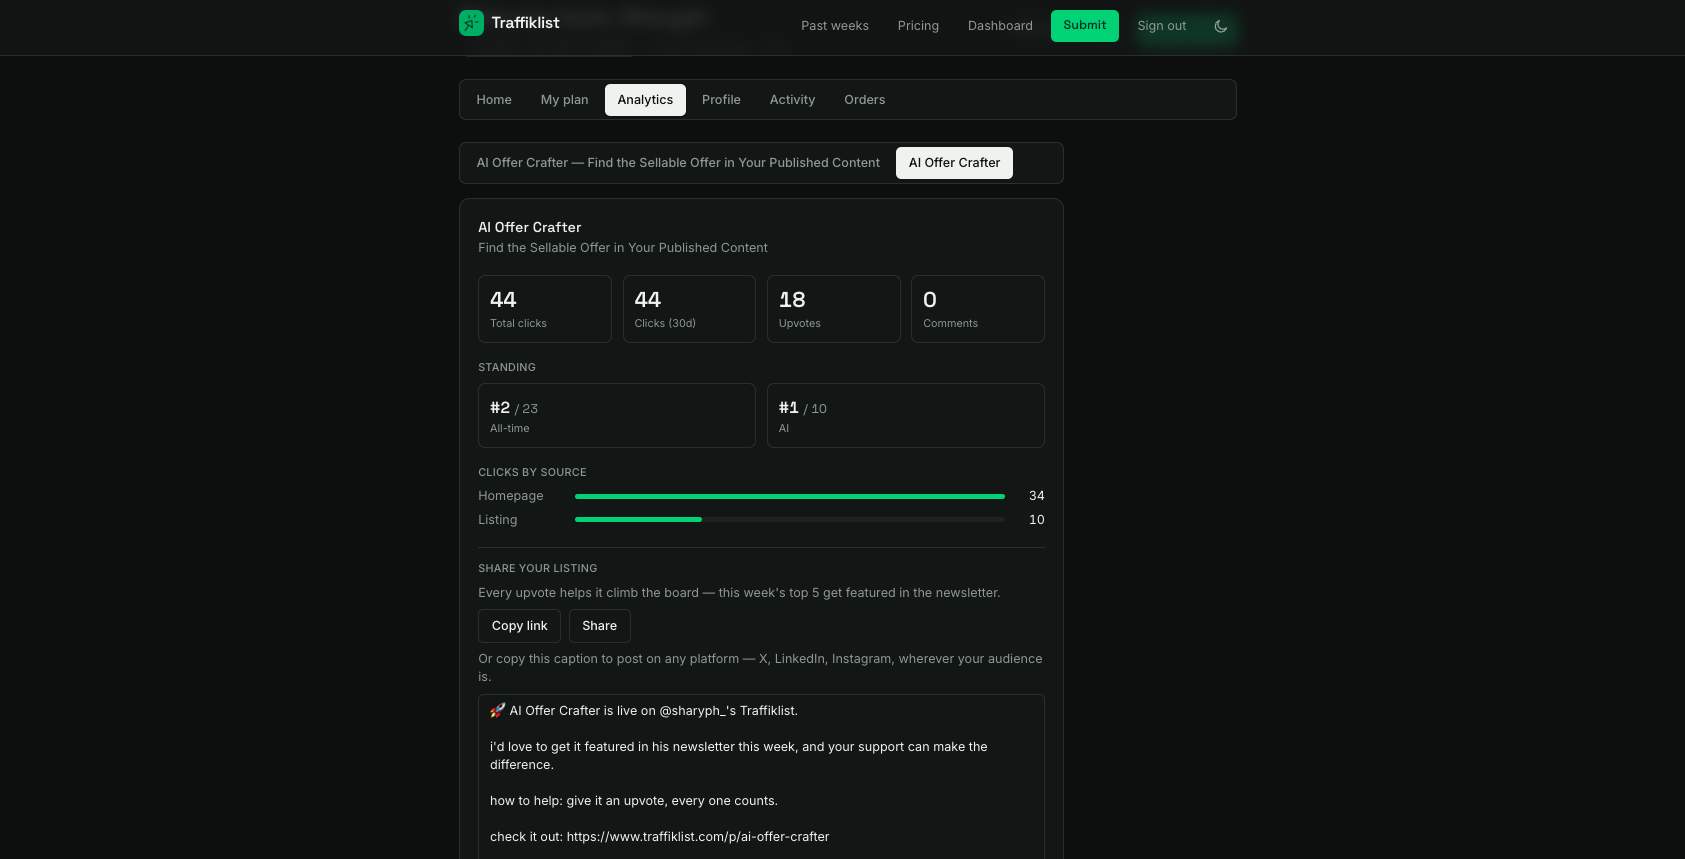Click the "STANDING" section label

pos(507,367)
